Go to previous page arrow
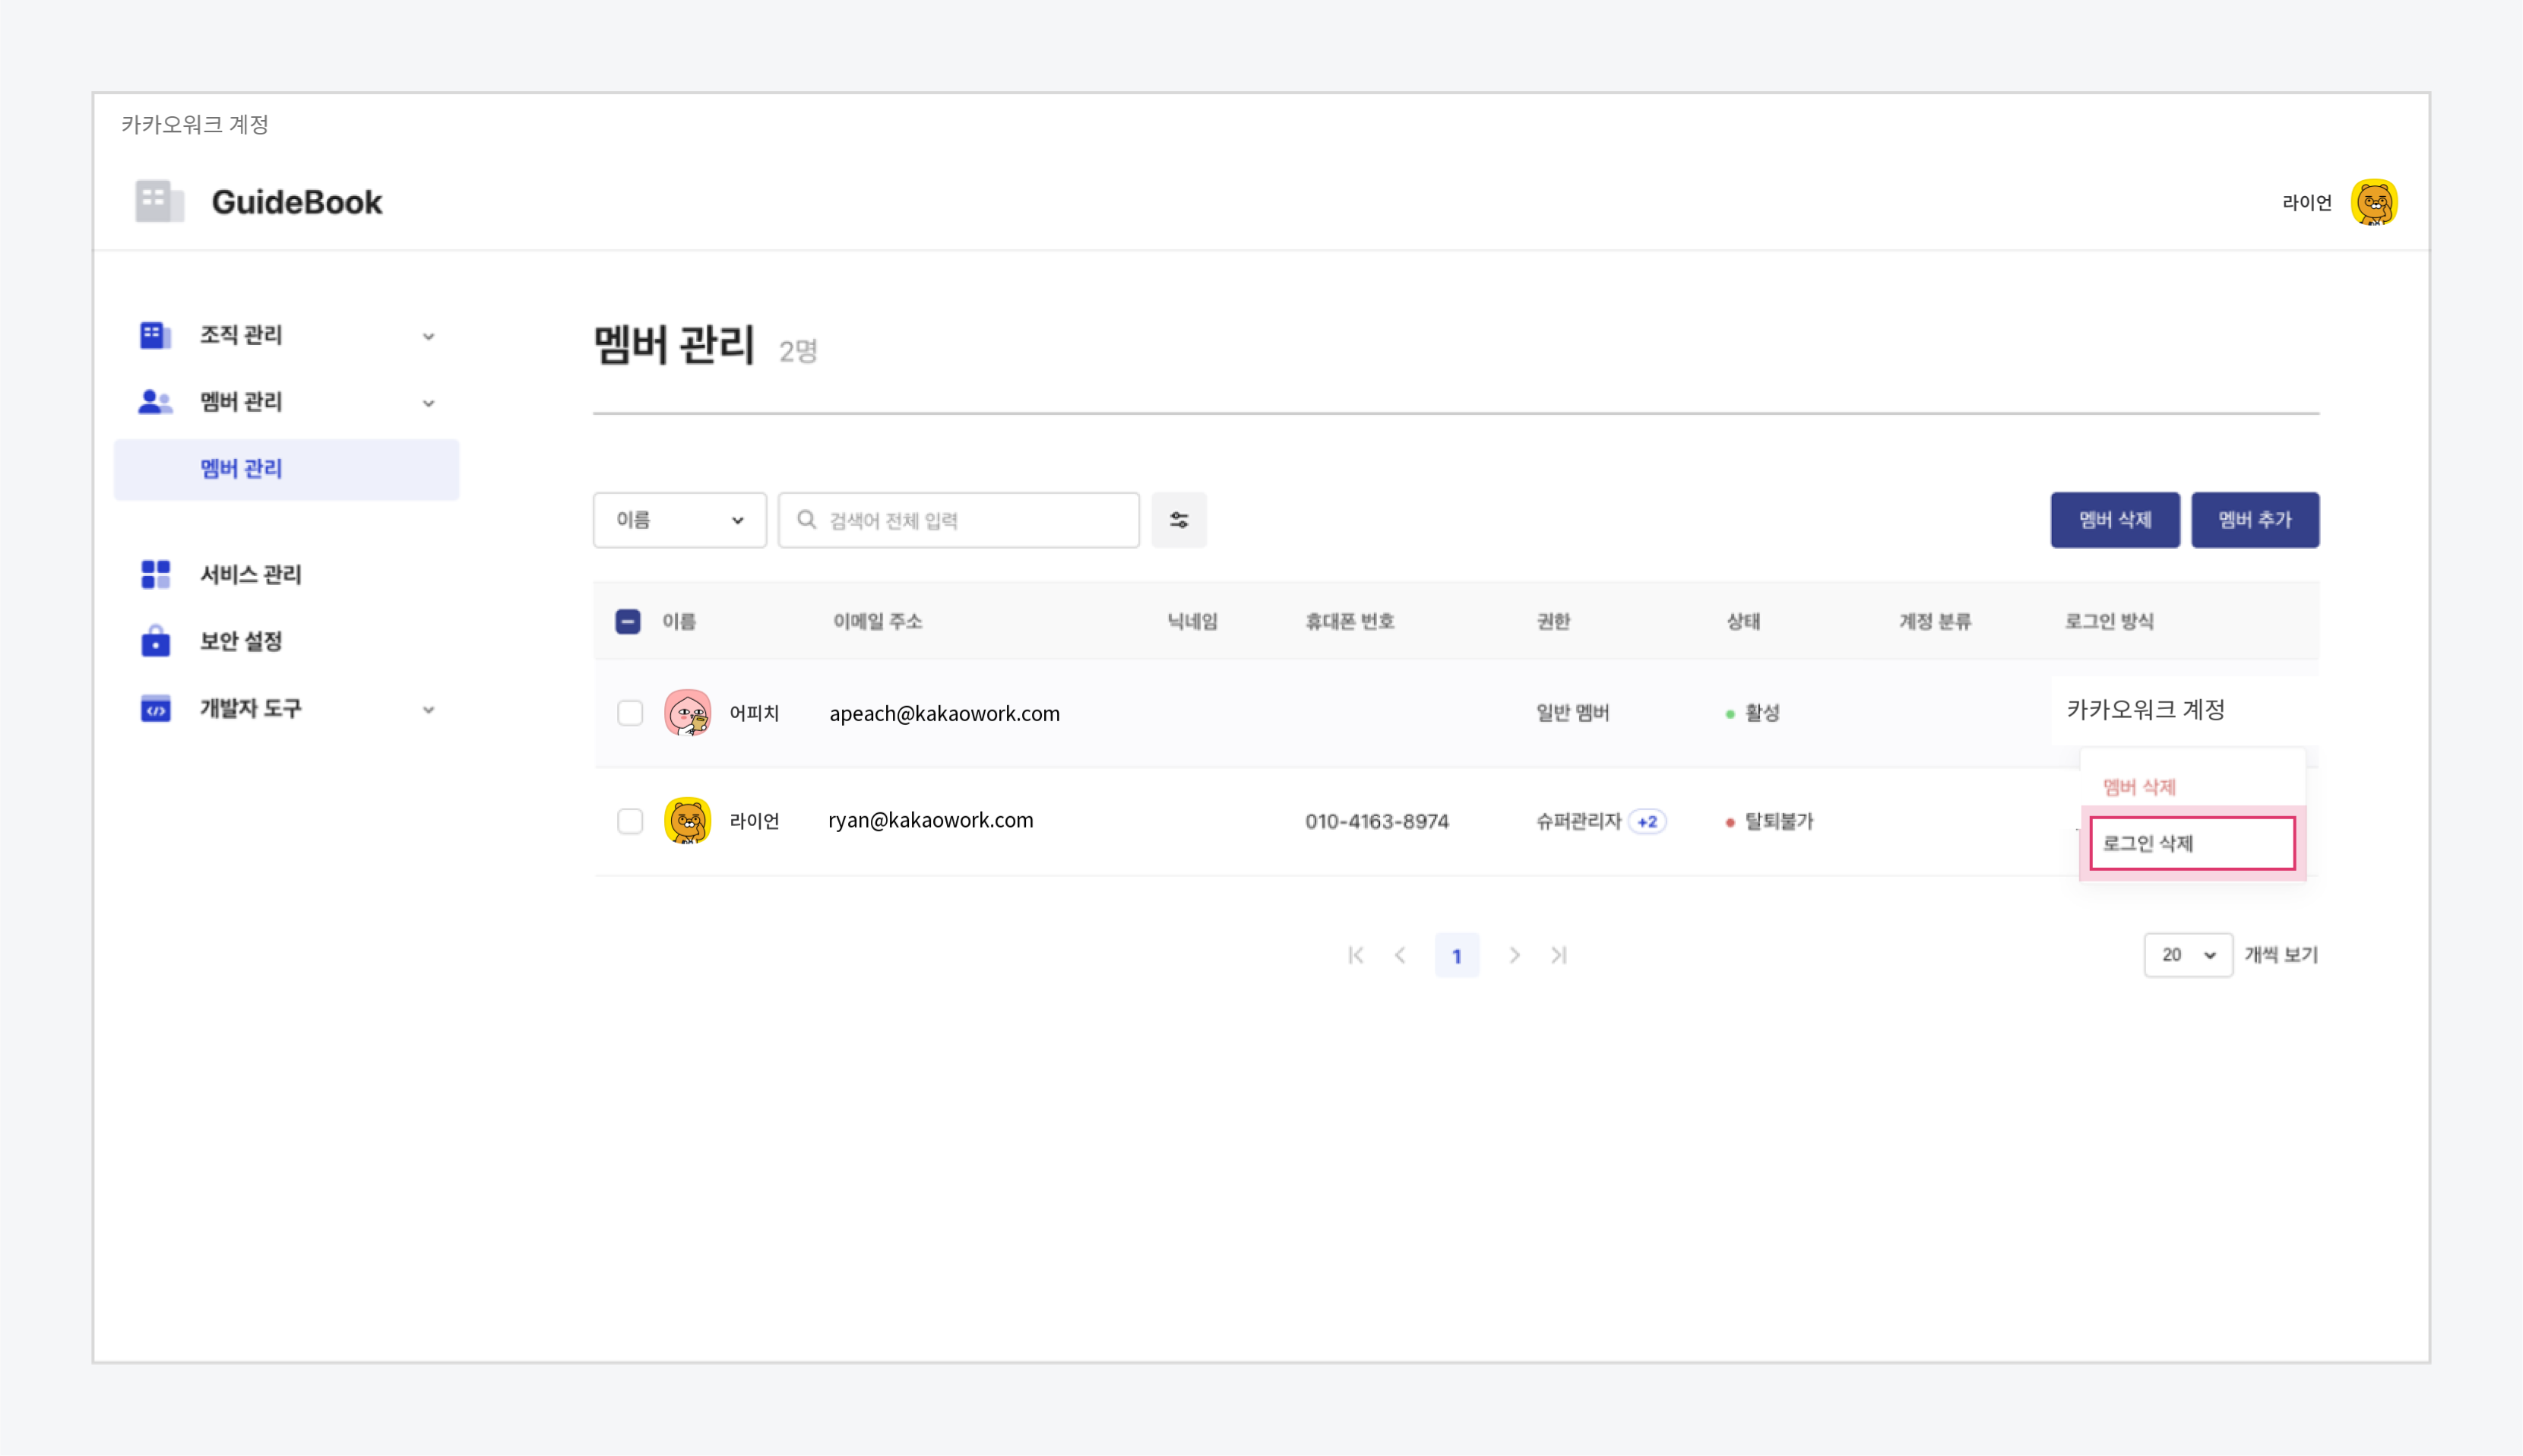Image resolution: width=2523 pixels, height=1456 pixels. [1400, 956]
